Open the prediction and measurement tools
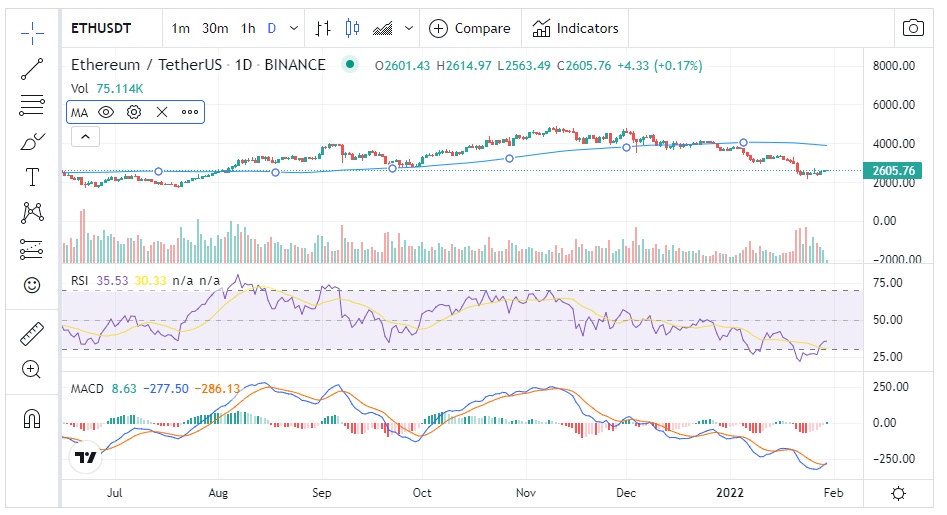 pyautogui.click(x=32, y=249)
